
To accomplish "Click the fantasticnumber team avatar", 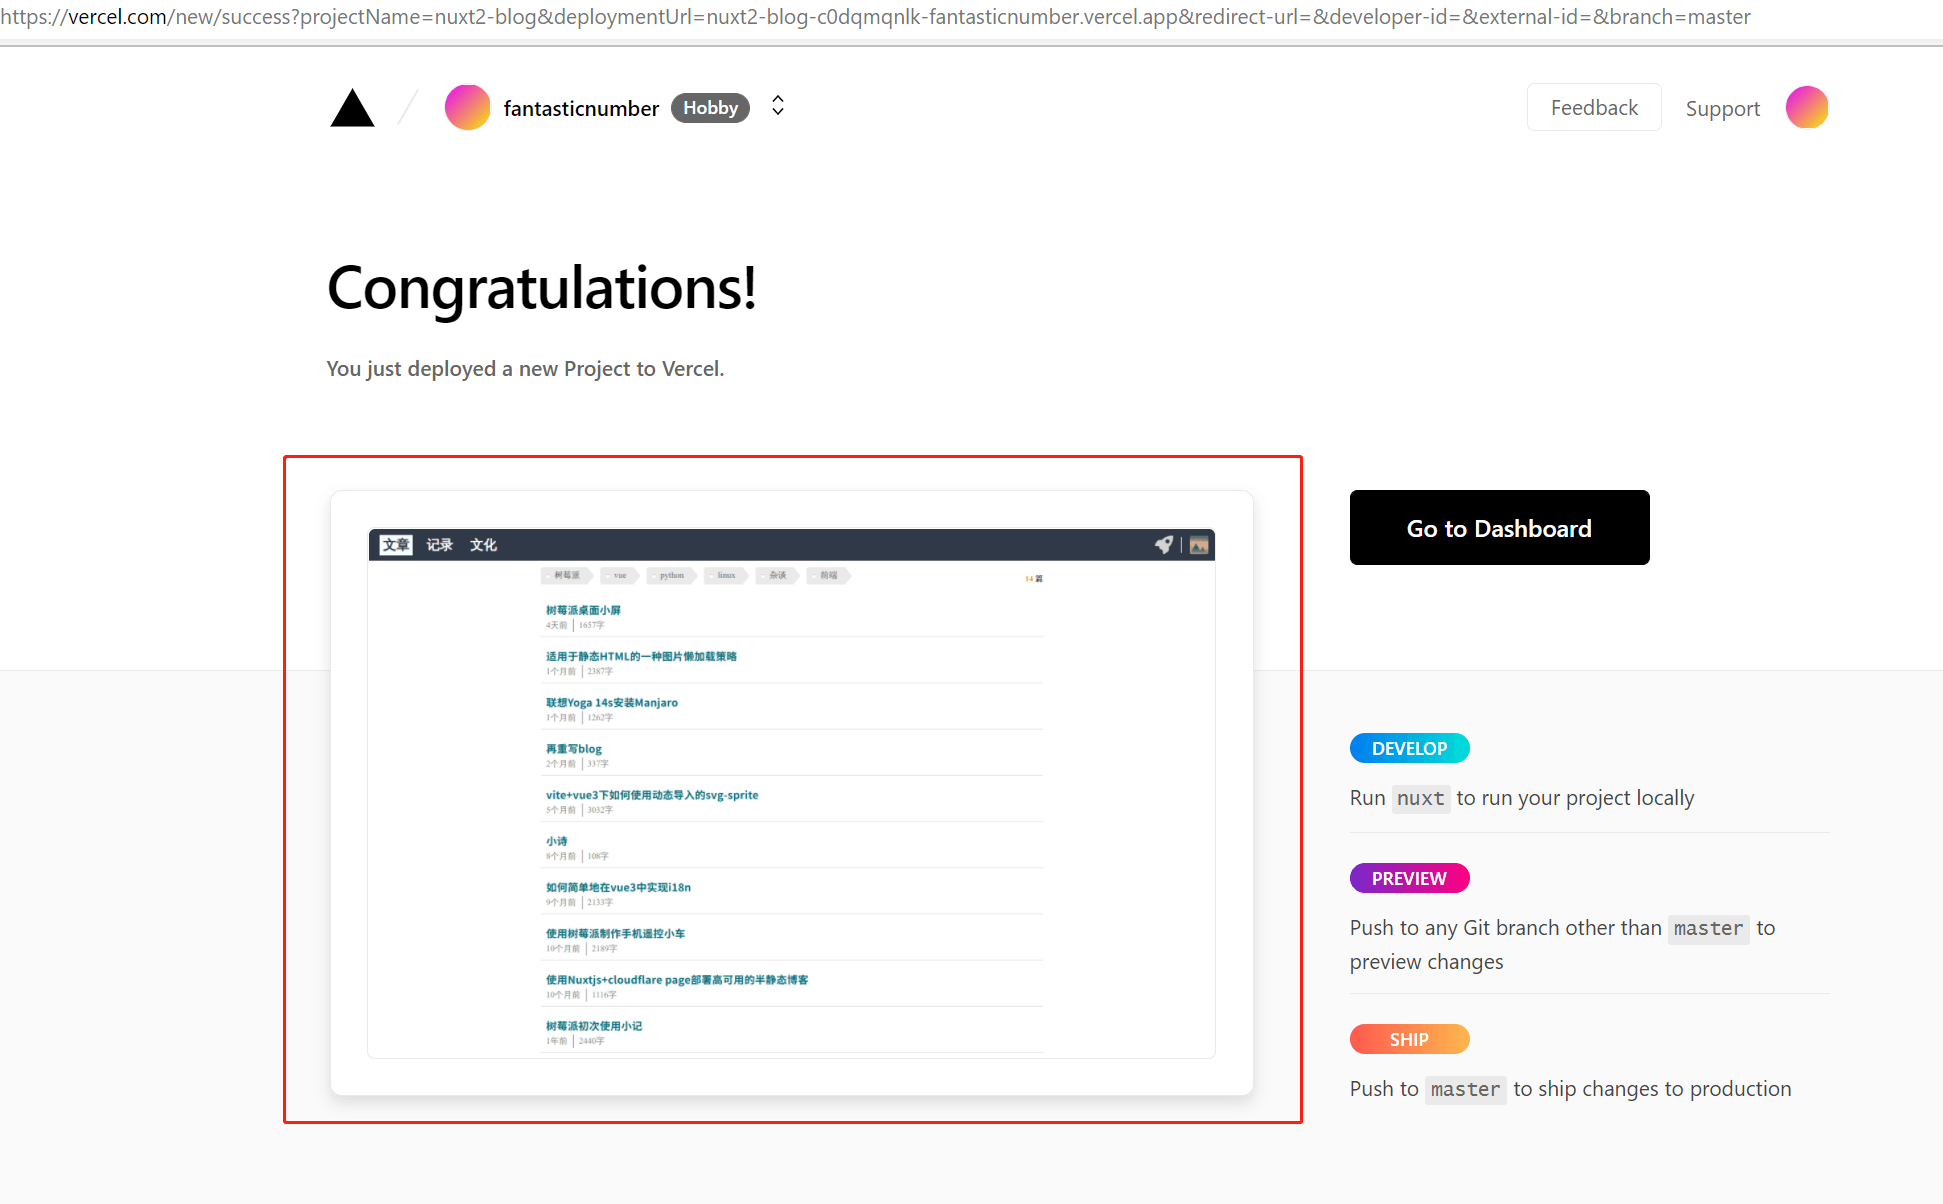I will tap(467, 108).
